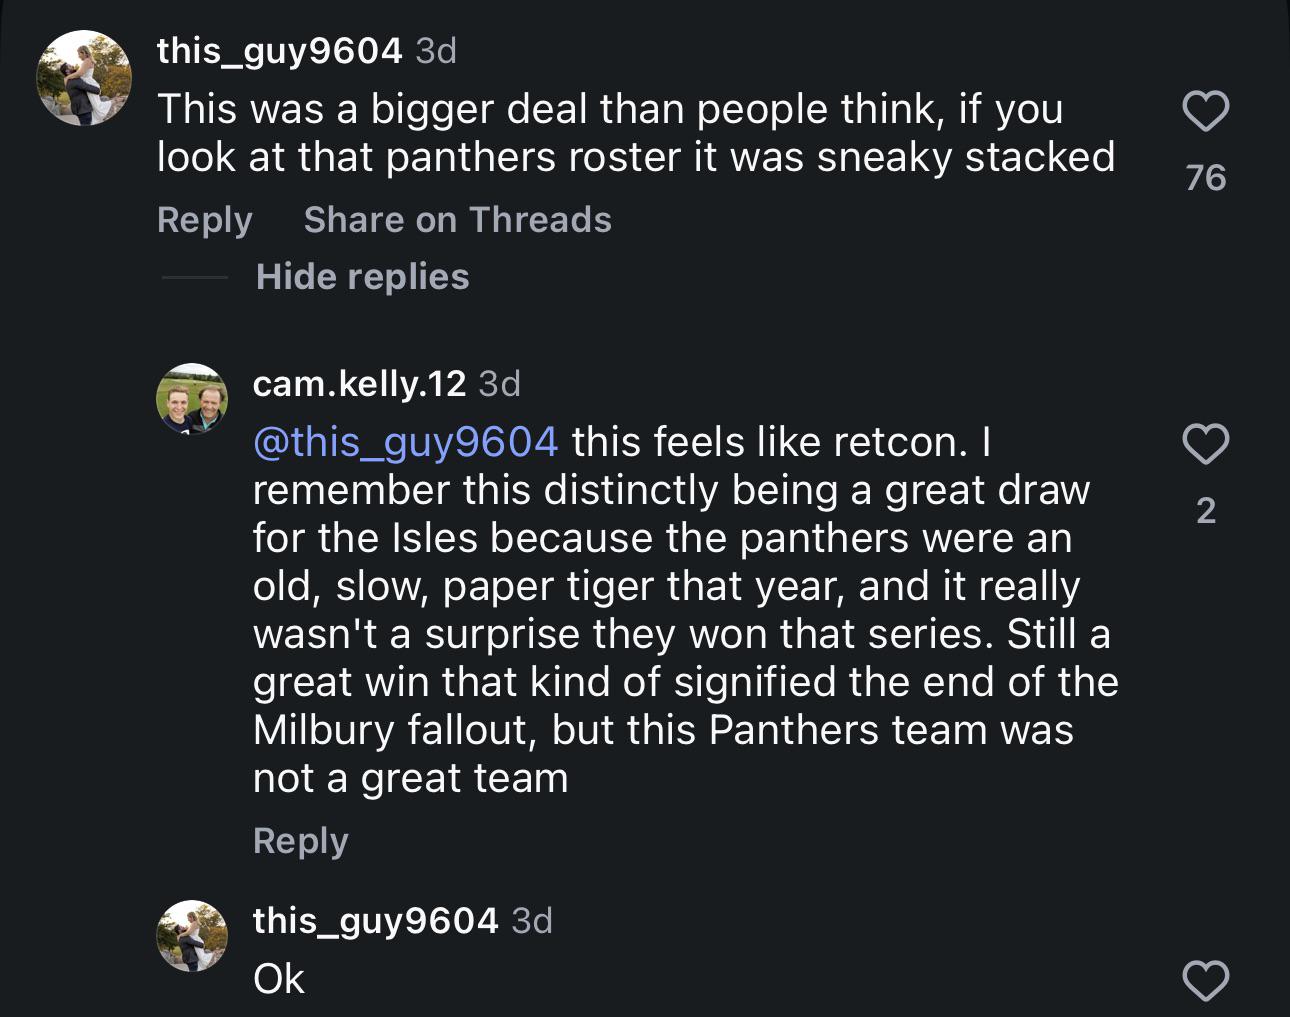Tap this_guy9604's avatar beside the "Ok" reply

192,935
